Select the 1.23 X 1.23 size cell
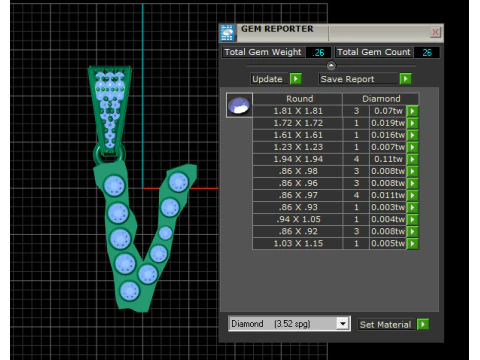 (298, 147)
